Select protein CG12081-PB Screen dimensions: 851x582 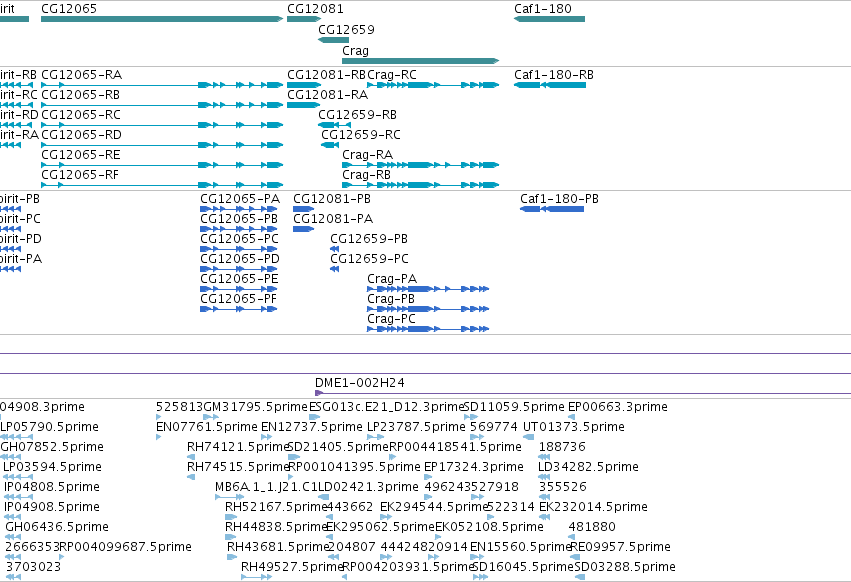point(332,199)
